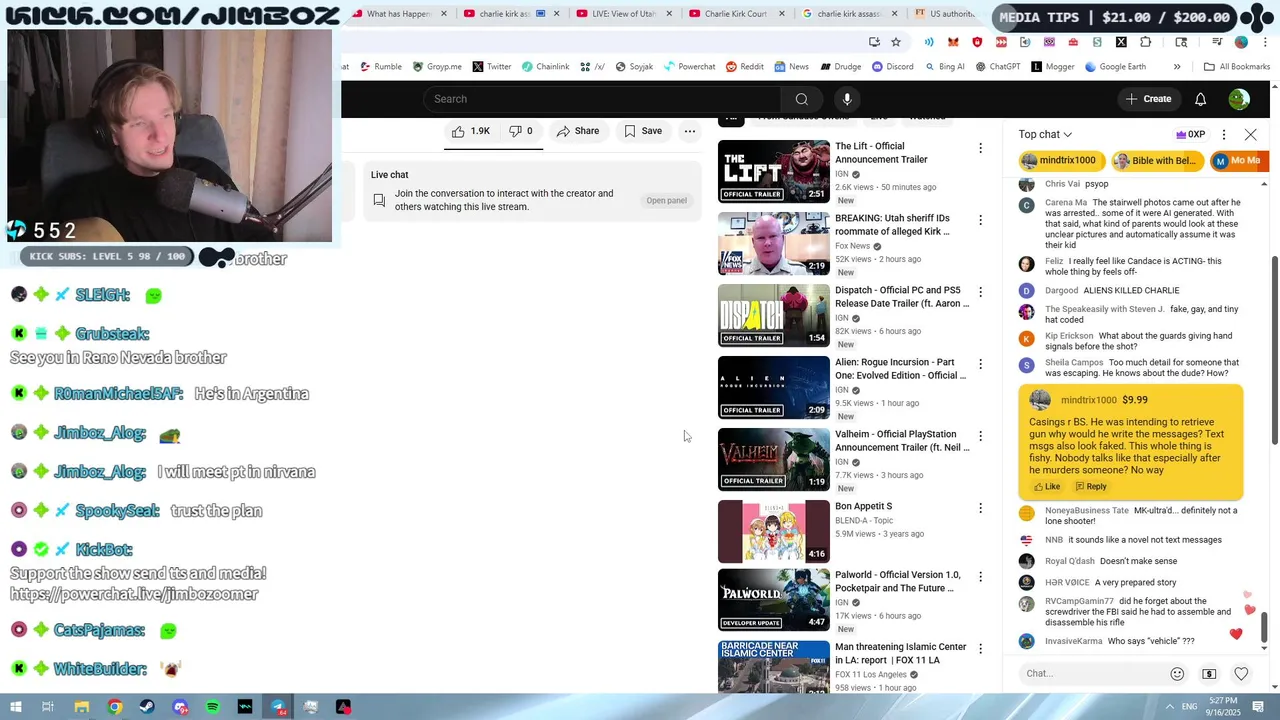Image resolution: width=1280 pixels, height=720 pixels.
Task: Click the Chat message input field
Action: (x=1092, y=674)
